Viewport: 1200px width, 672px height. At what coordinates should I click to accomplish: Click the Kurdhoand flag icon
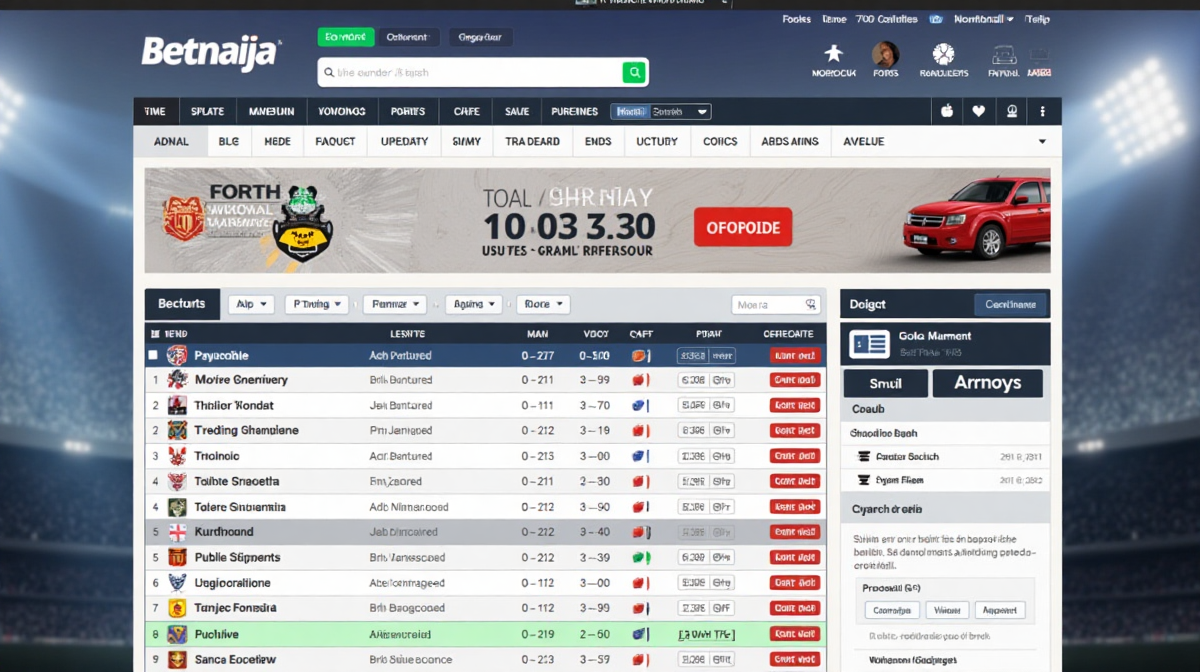[x=177, y=532]
